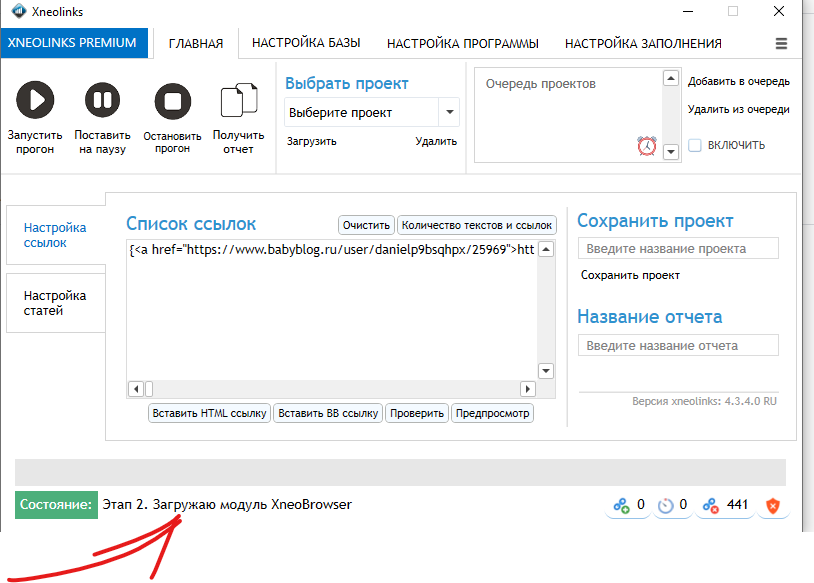The image size is (814, 583).
Task: Open НАСТРОЙКА ПРОГРАММЫ tab
Action: coord(463,44)
